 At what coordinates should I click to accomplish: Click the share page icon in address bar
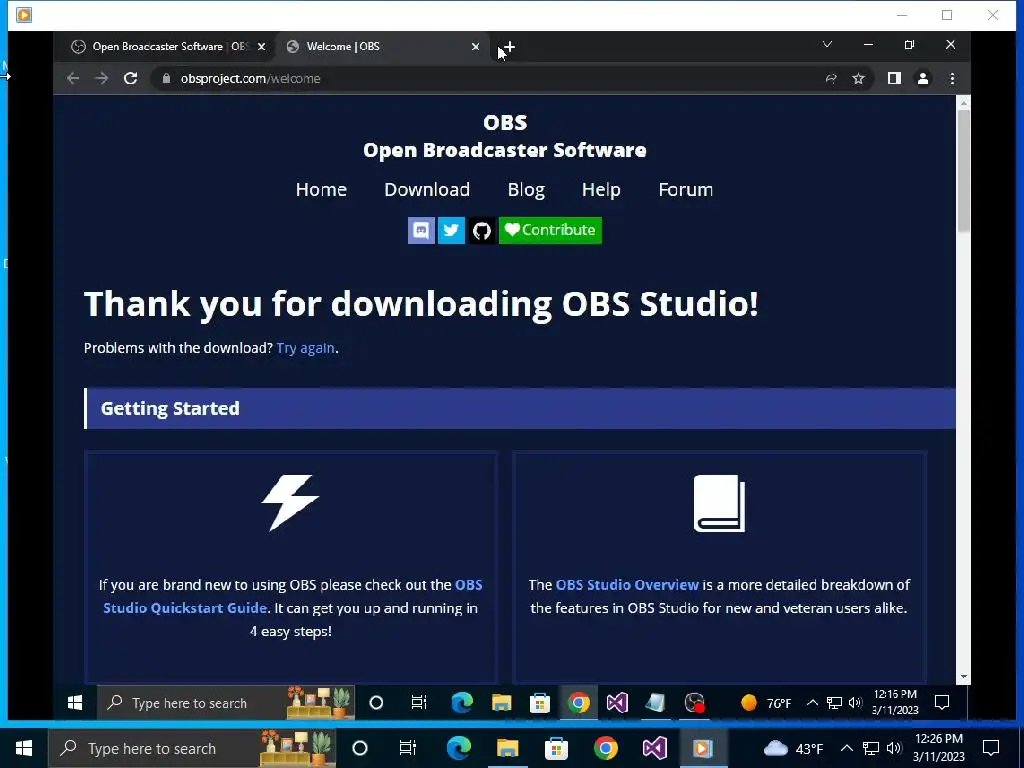(x=831, y=79)
